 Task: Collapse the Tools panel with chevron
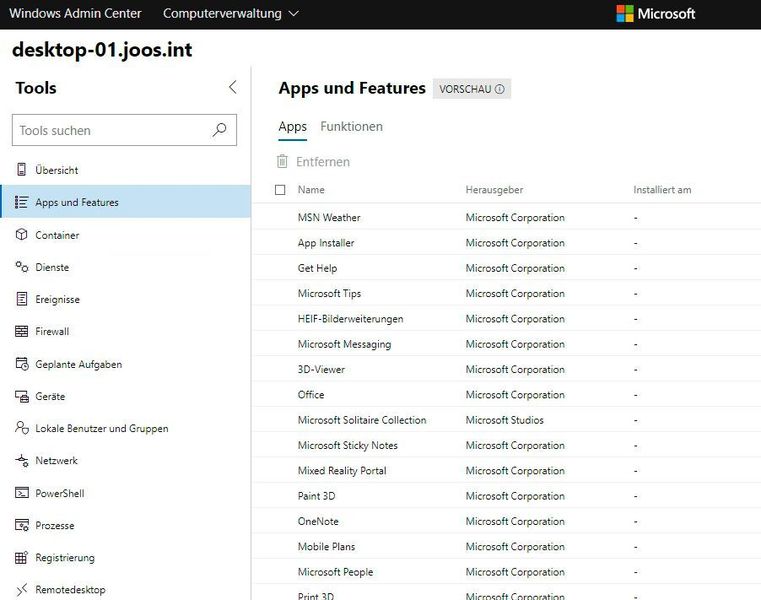[232, 87]
